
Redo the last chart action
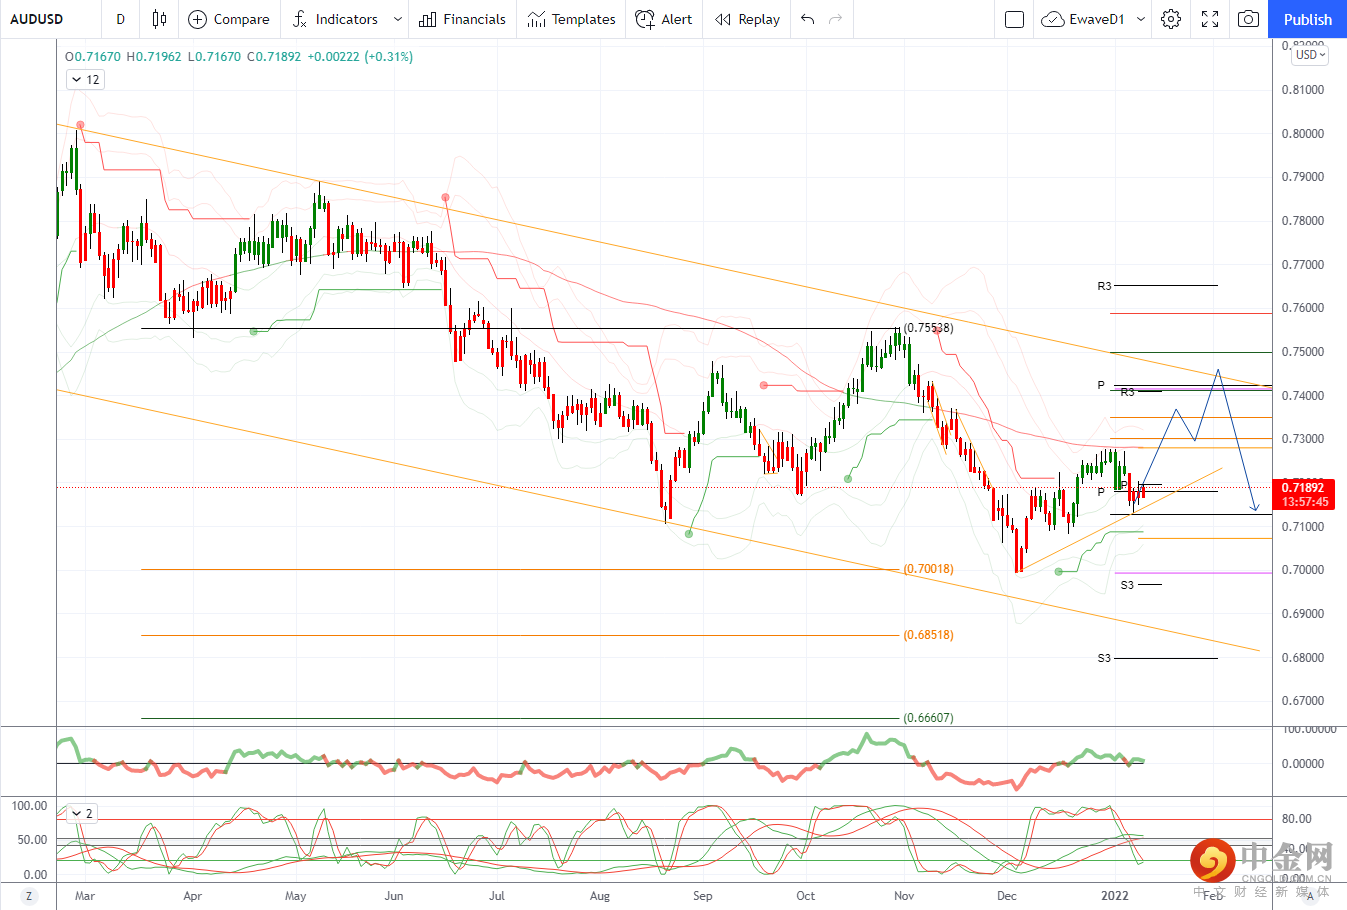[836, 19]
